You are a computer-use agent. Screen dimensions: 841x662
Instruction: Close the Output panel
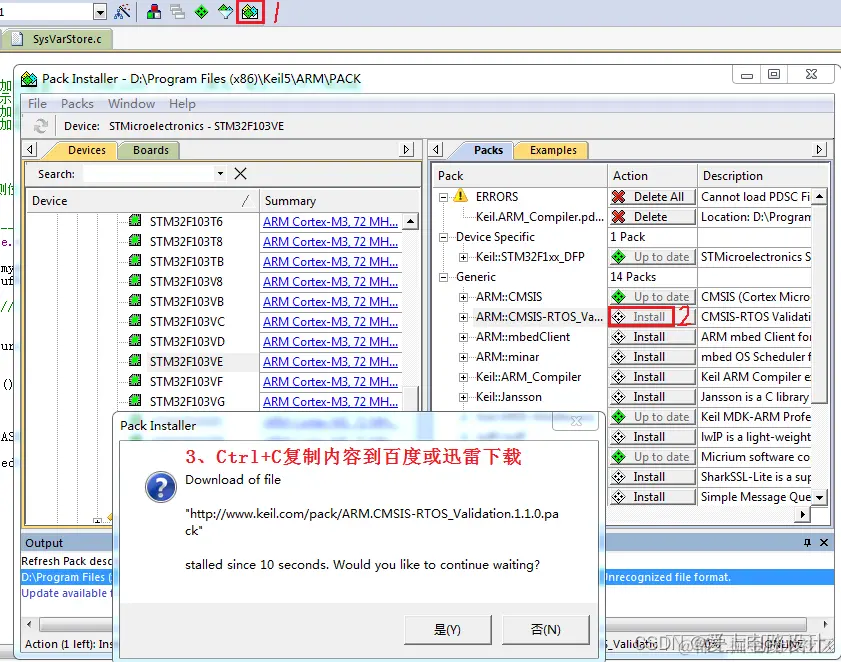pos(824,543)
